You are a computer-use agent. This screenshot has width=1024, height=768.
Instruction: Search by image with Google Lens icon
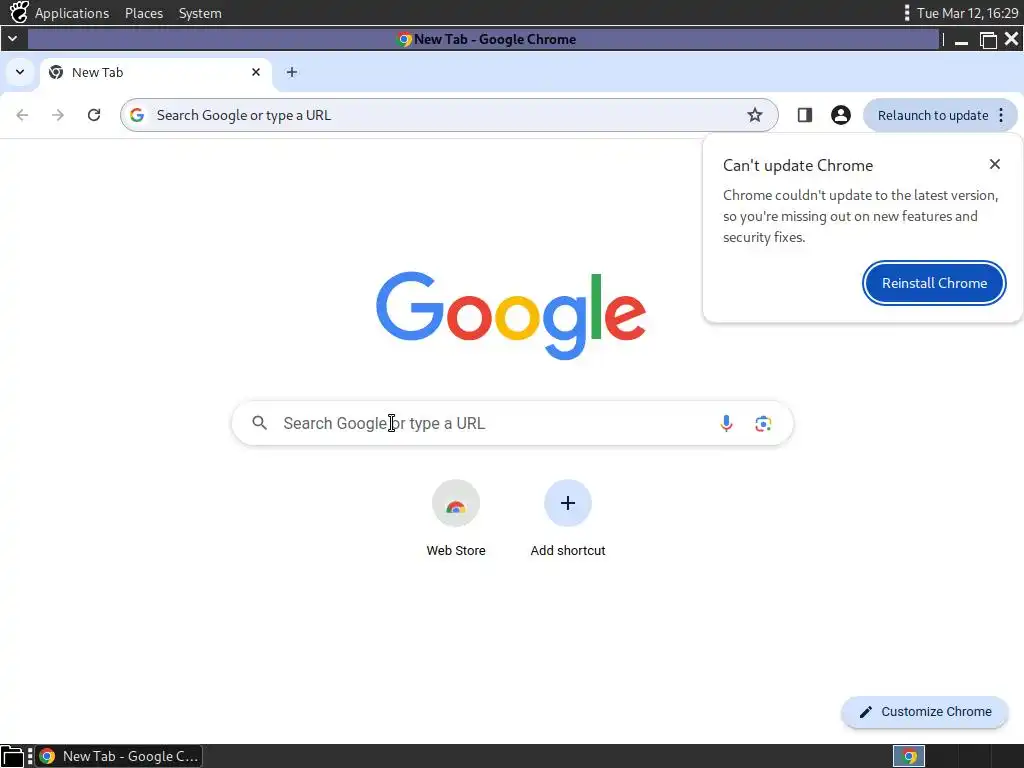763,423
